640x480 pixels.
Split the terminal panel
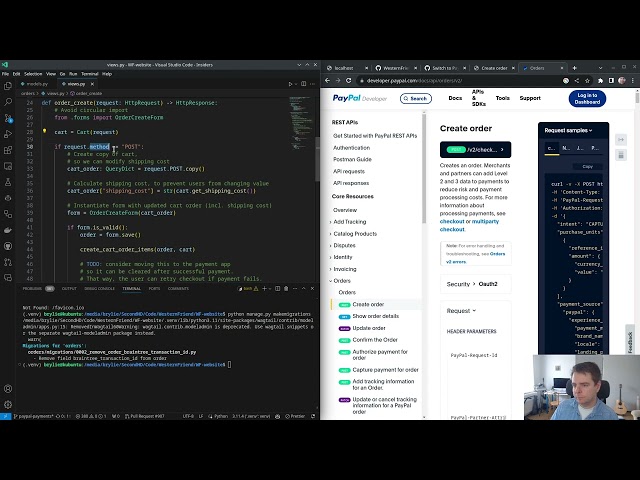click(278, 289)
